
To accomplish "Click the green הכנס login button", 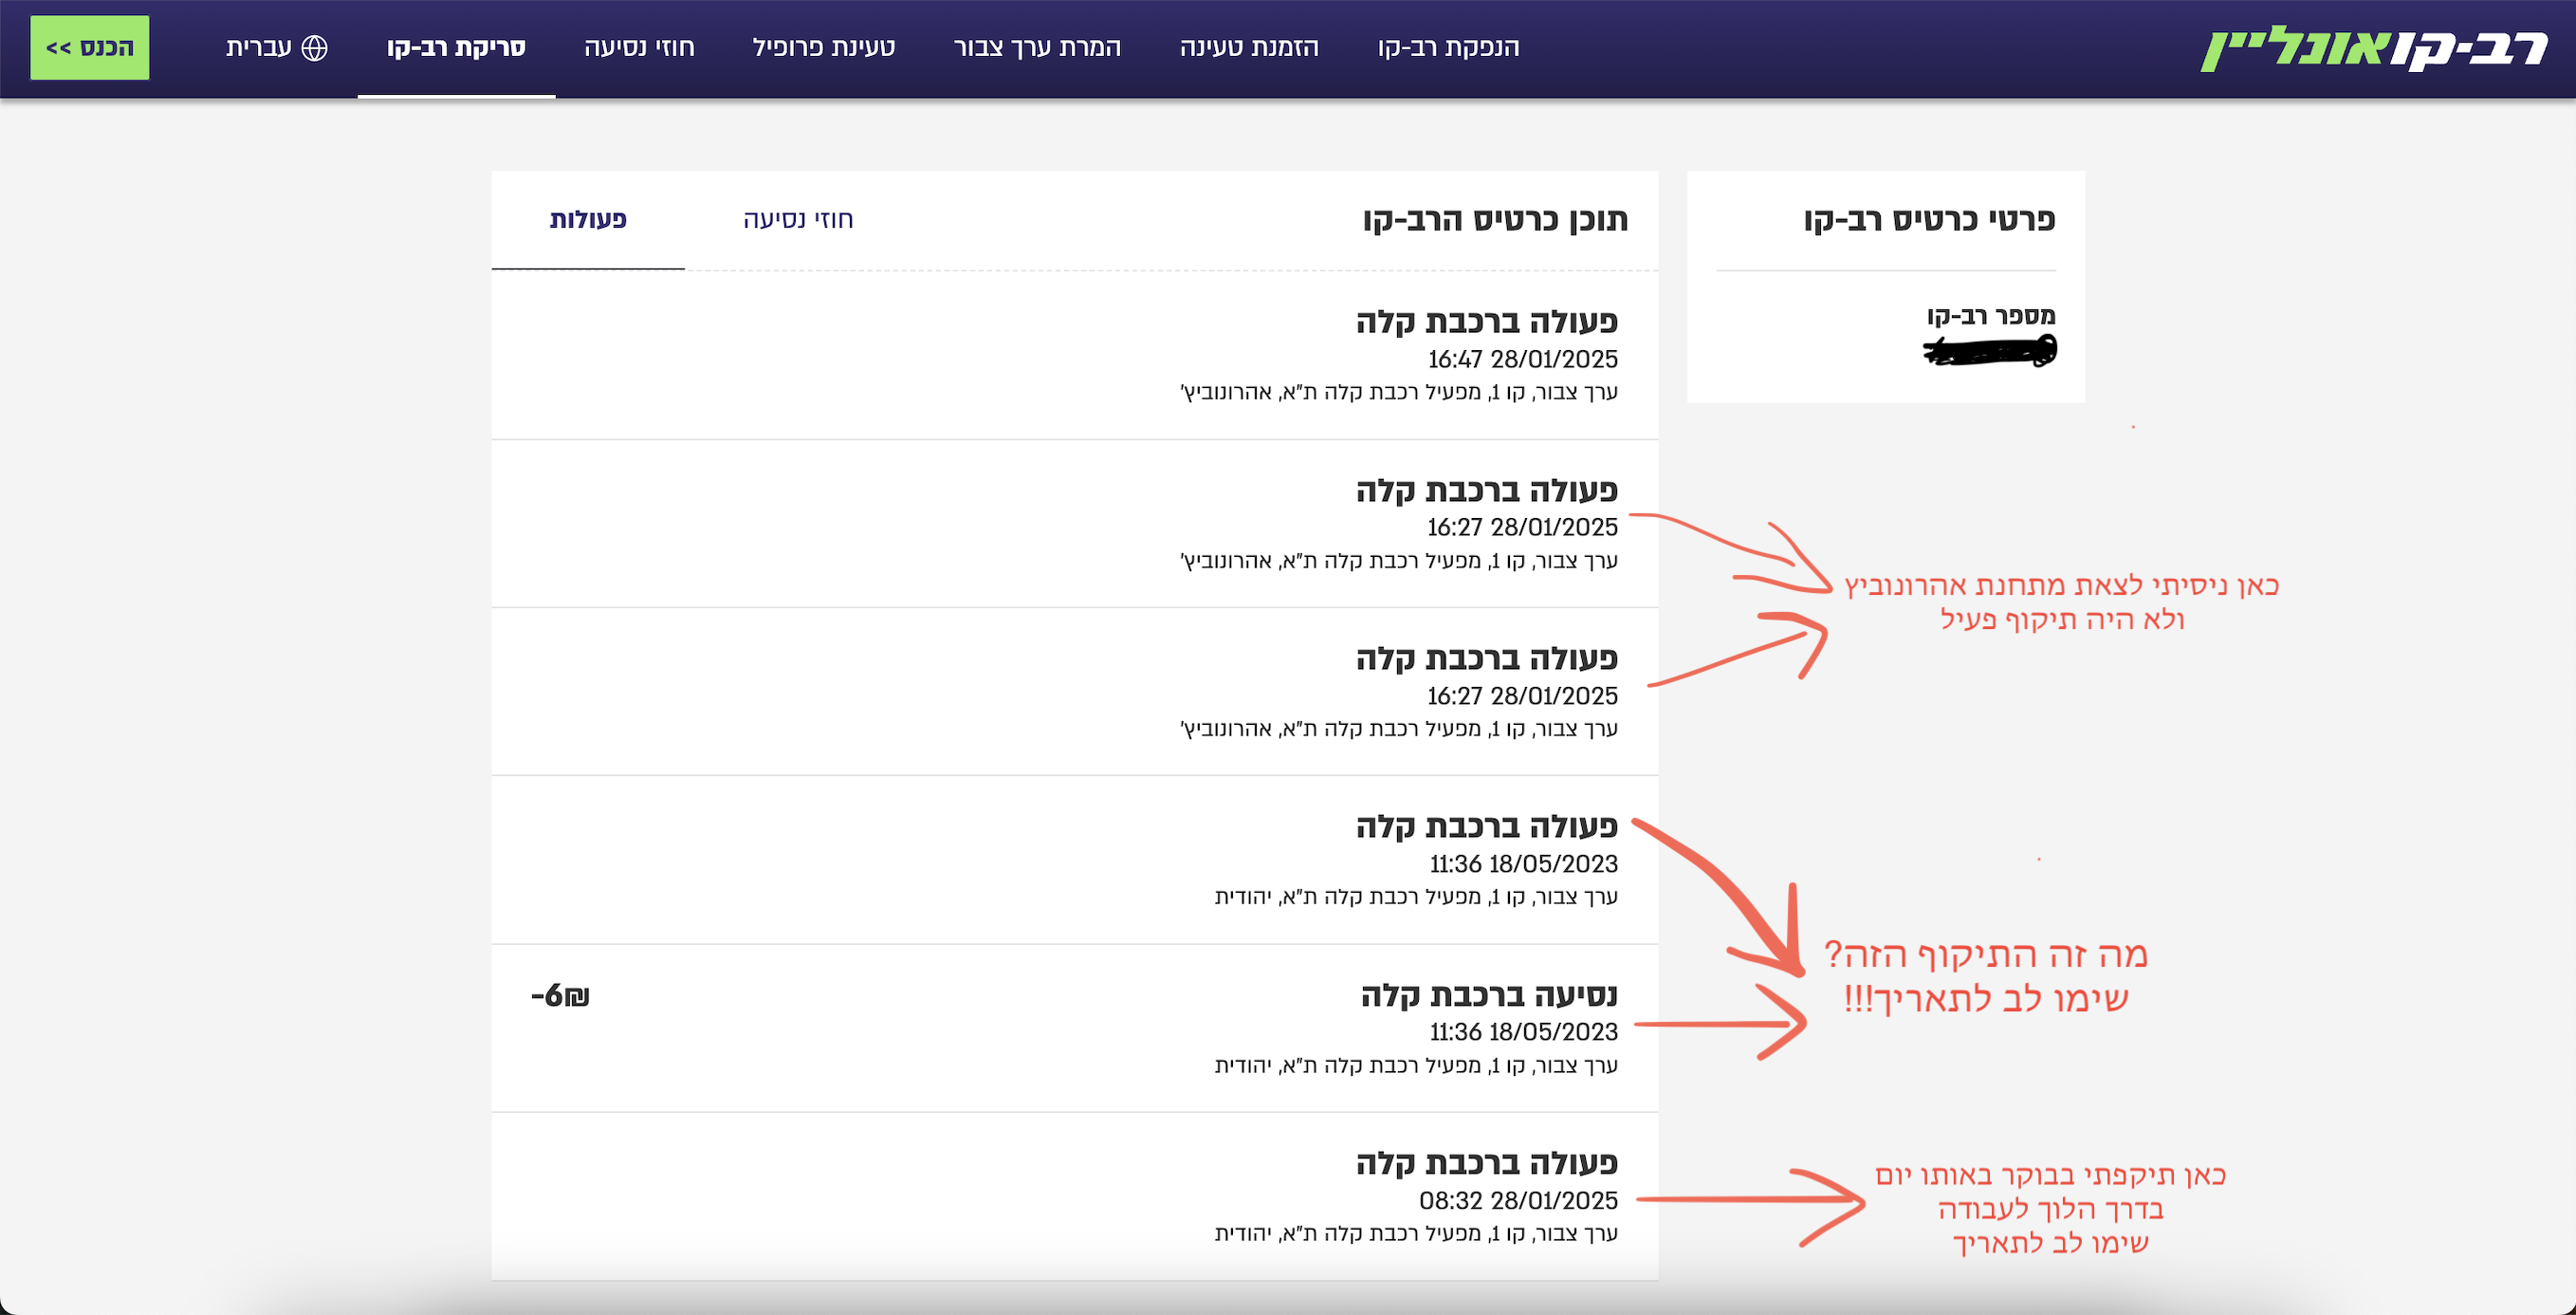I will pos(89,46).
